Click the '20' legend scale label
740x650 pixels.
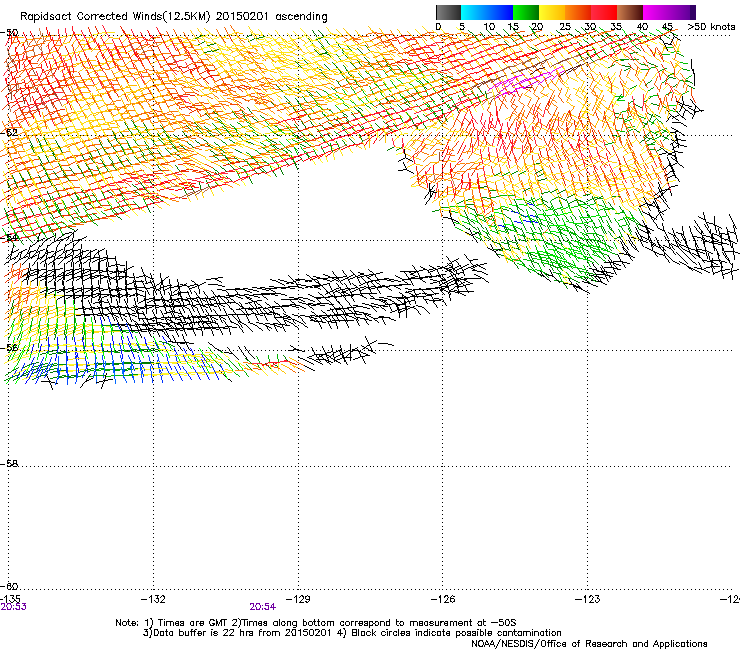[537, 26]
